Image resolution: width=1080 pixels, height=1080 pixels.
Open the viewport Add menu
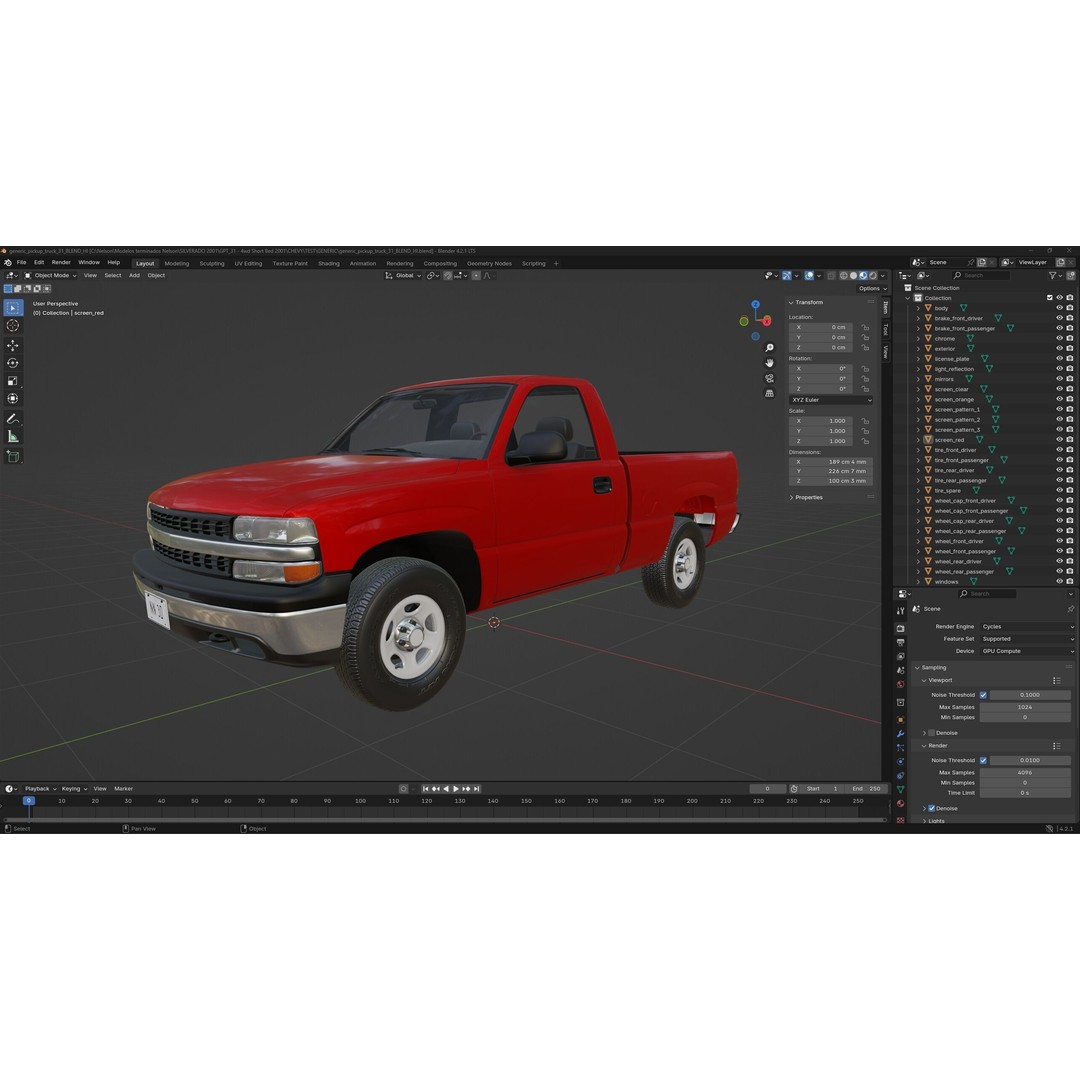(x=134, y=276)
